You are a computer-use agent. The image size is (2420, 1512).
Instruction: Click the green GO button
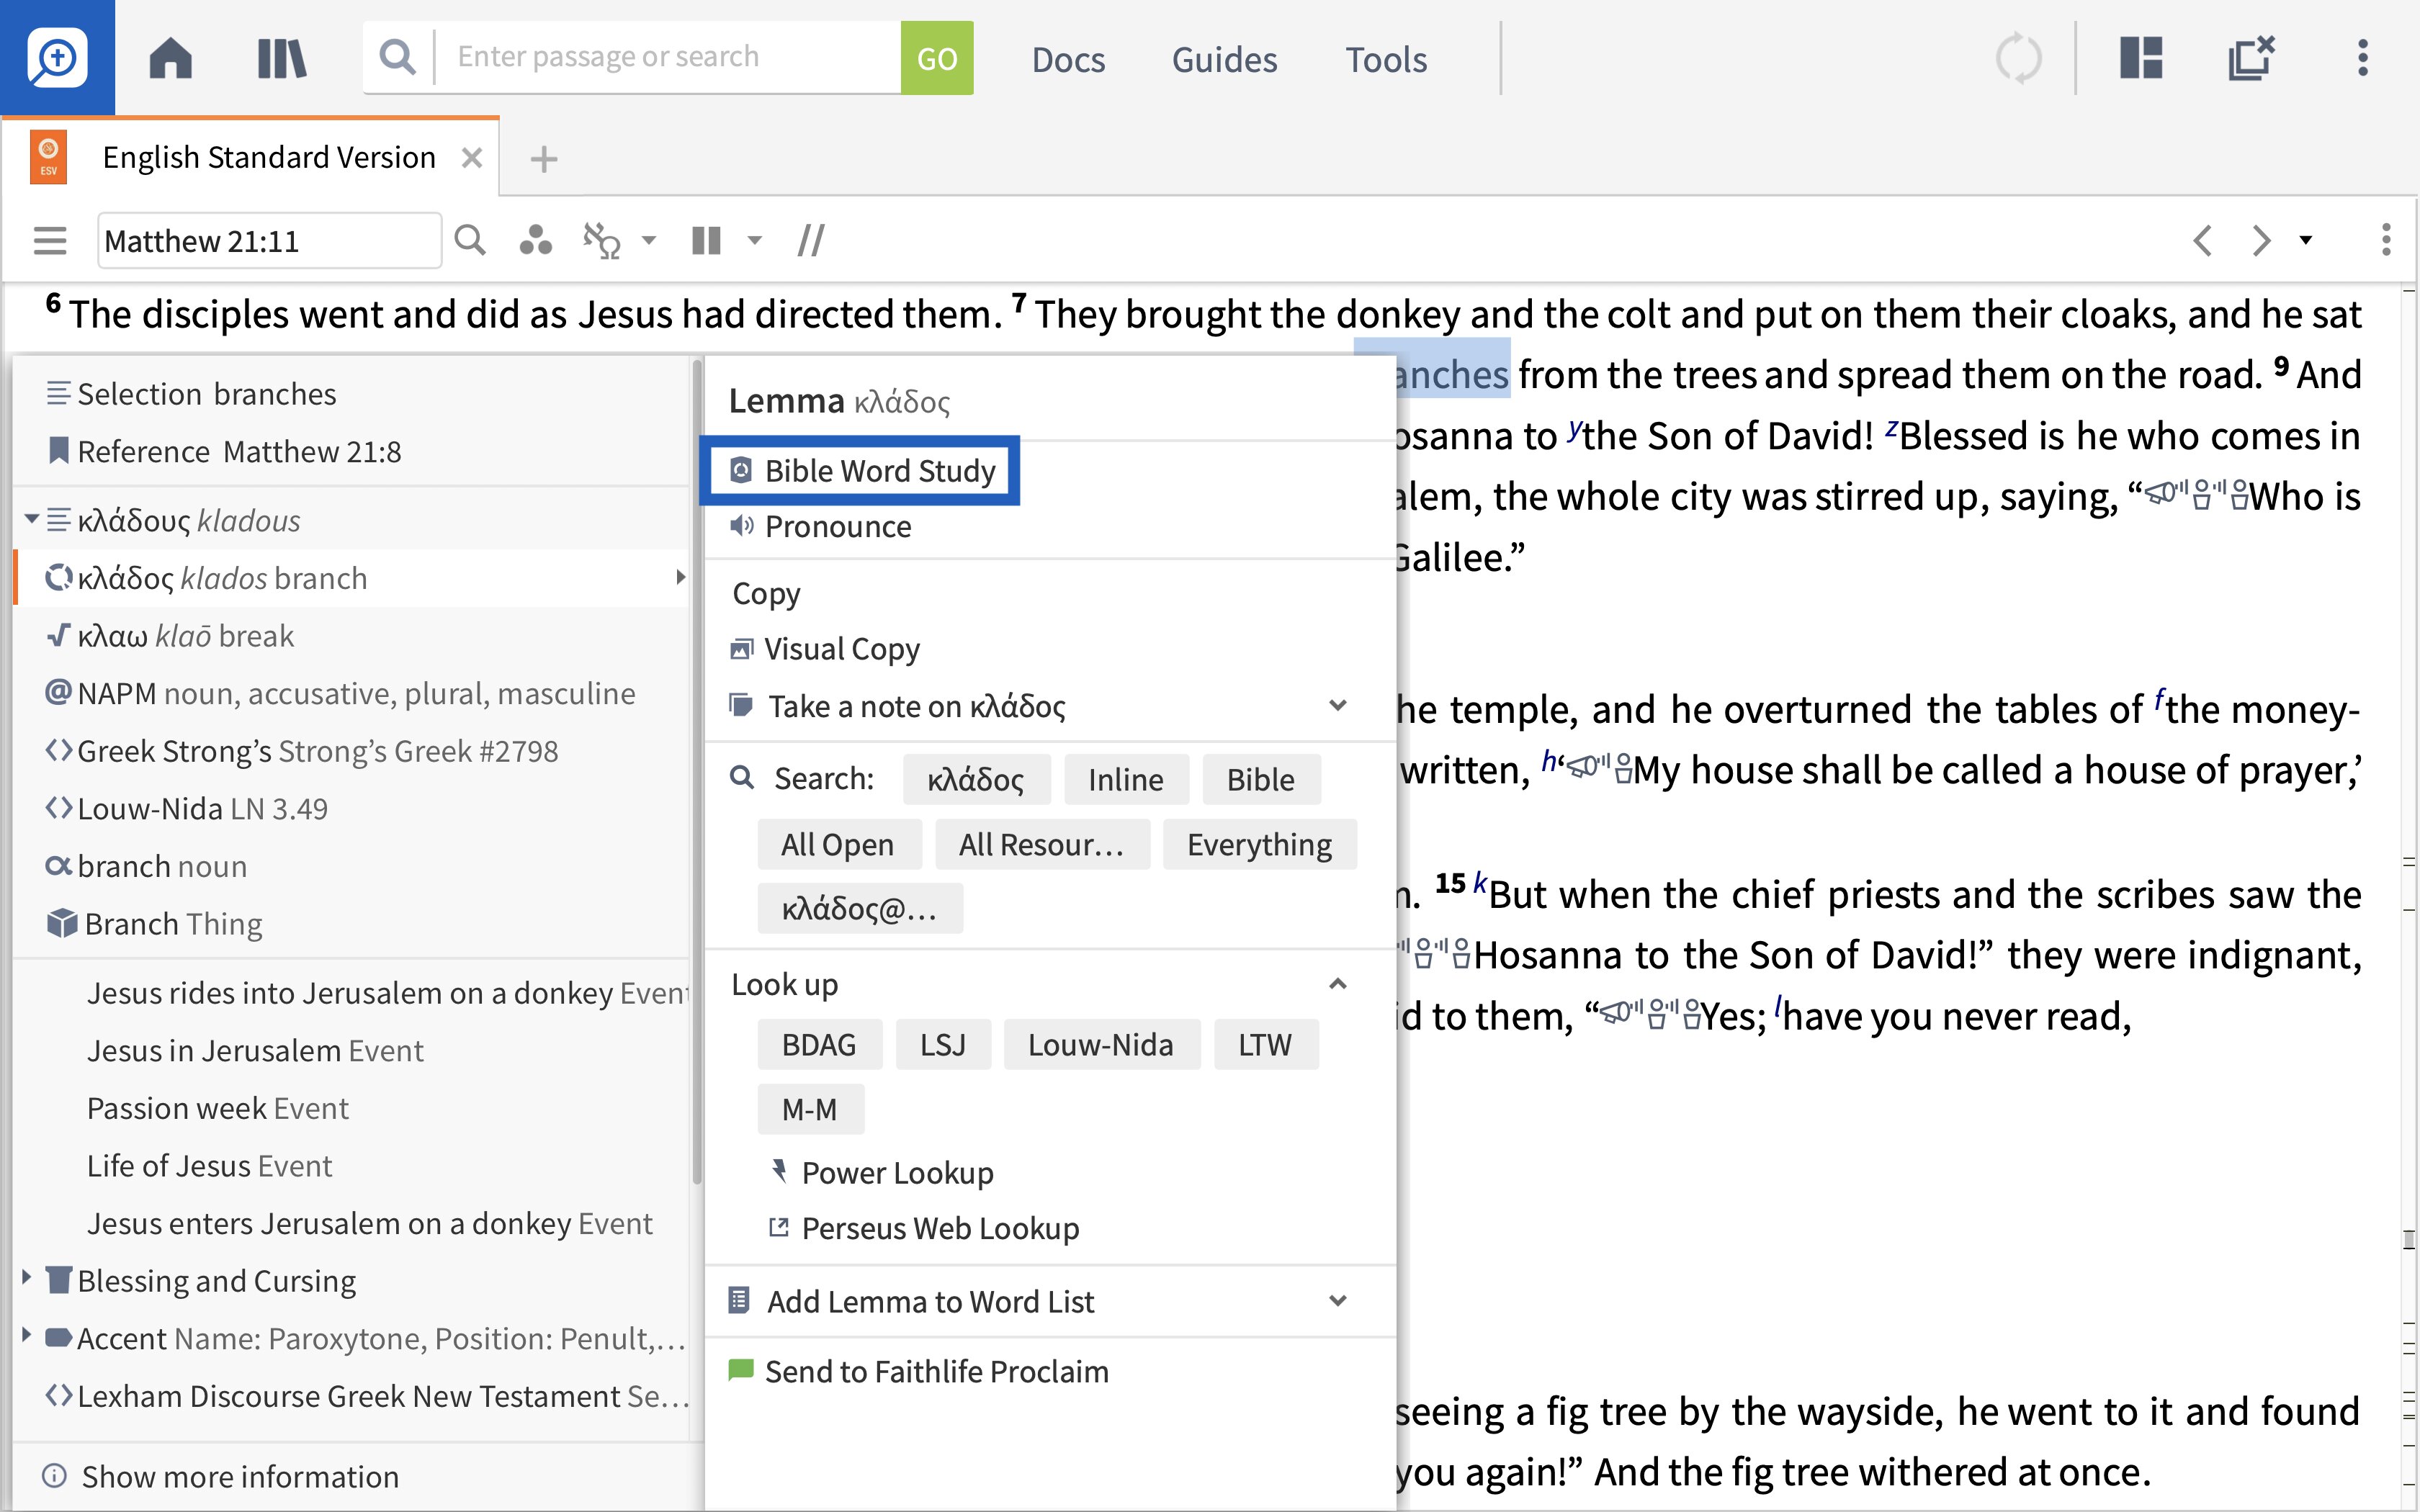coord(937,58)
